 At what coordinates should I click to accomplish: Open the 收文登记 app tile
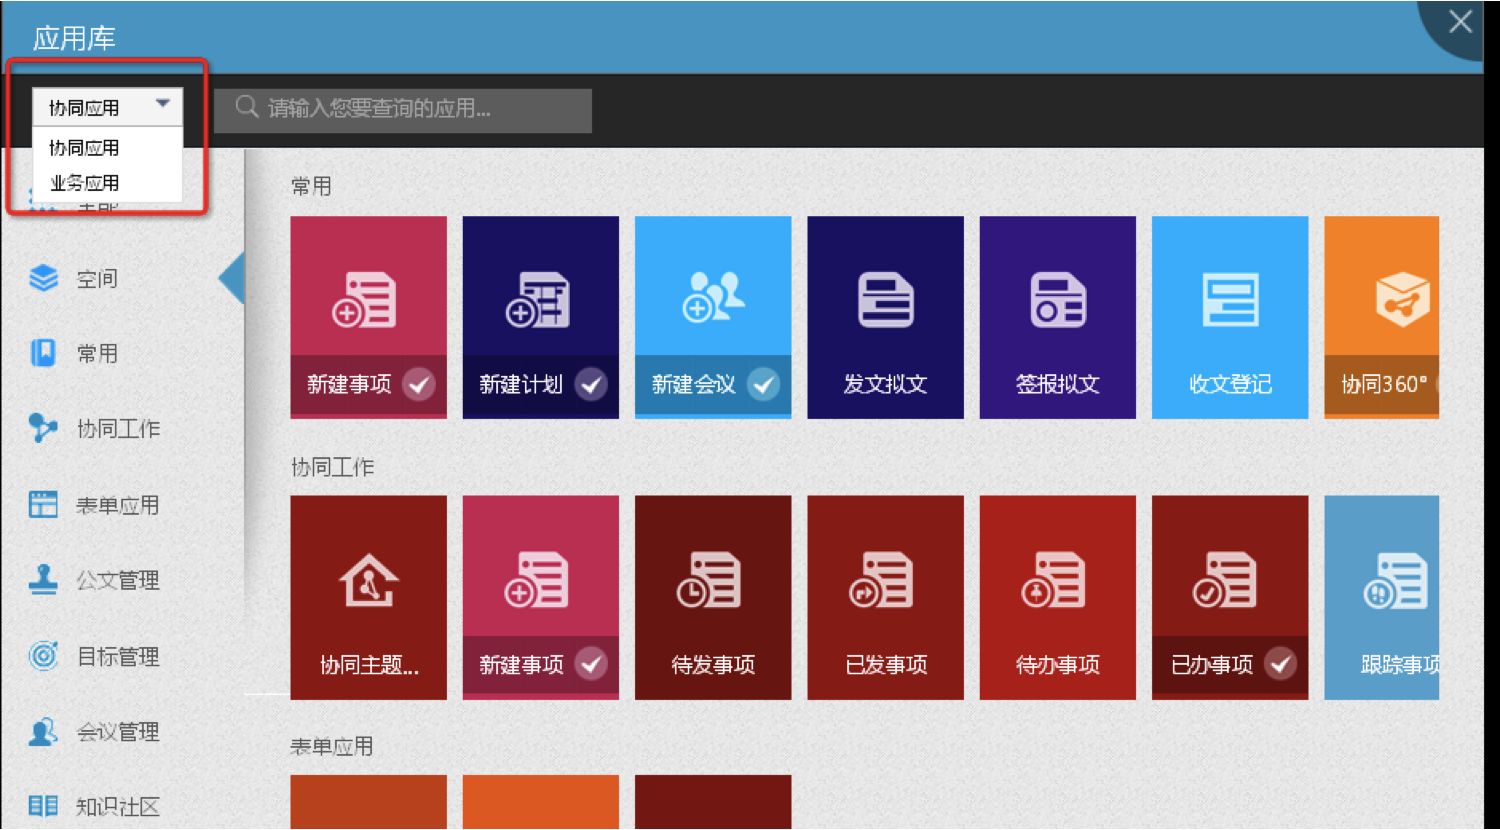[1229, 317]
